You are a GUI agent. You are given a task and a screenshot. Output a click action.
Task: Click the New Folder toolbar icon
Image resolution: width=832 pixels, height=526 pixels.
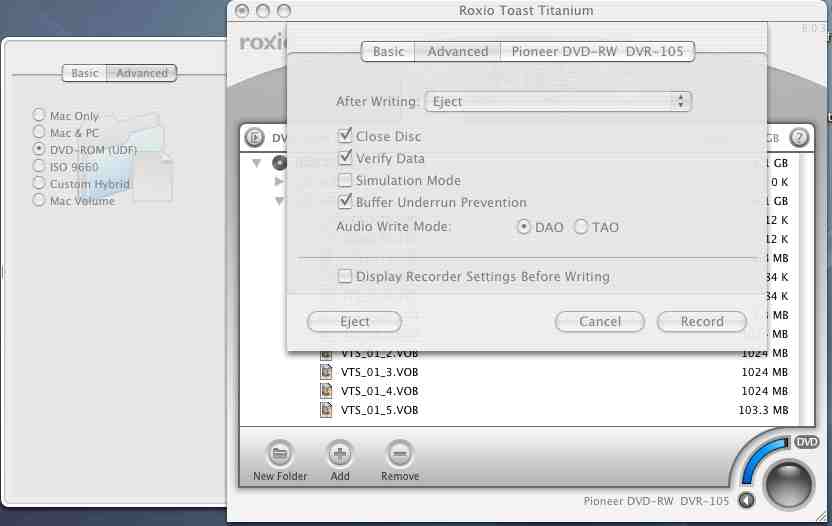pyautogui.click(x=280, y=454)
